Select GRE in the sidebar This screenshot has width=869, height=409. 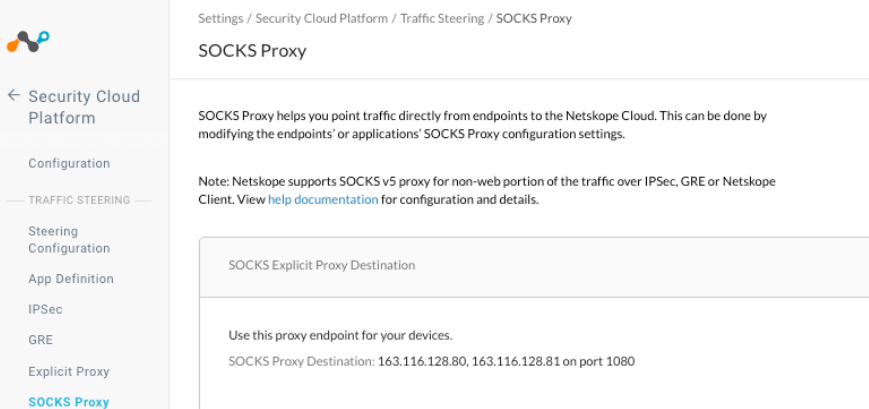[x=41, y=340]
